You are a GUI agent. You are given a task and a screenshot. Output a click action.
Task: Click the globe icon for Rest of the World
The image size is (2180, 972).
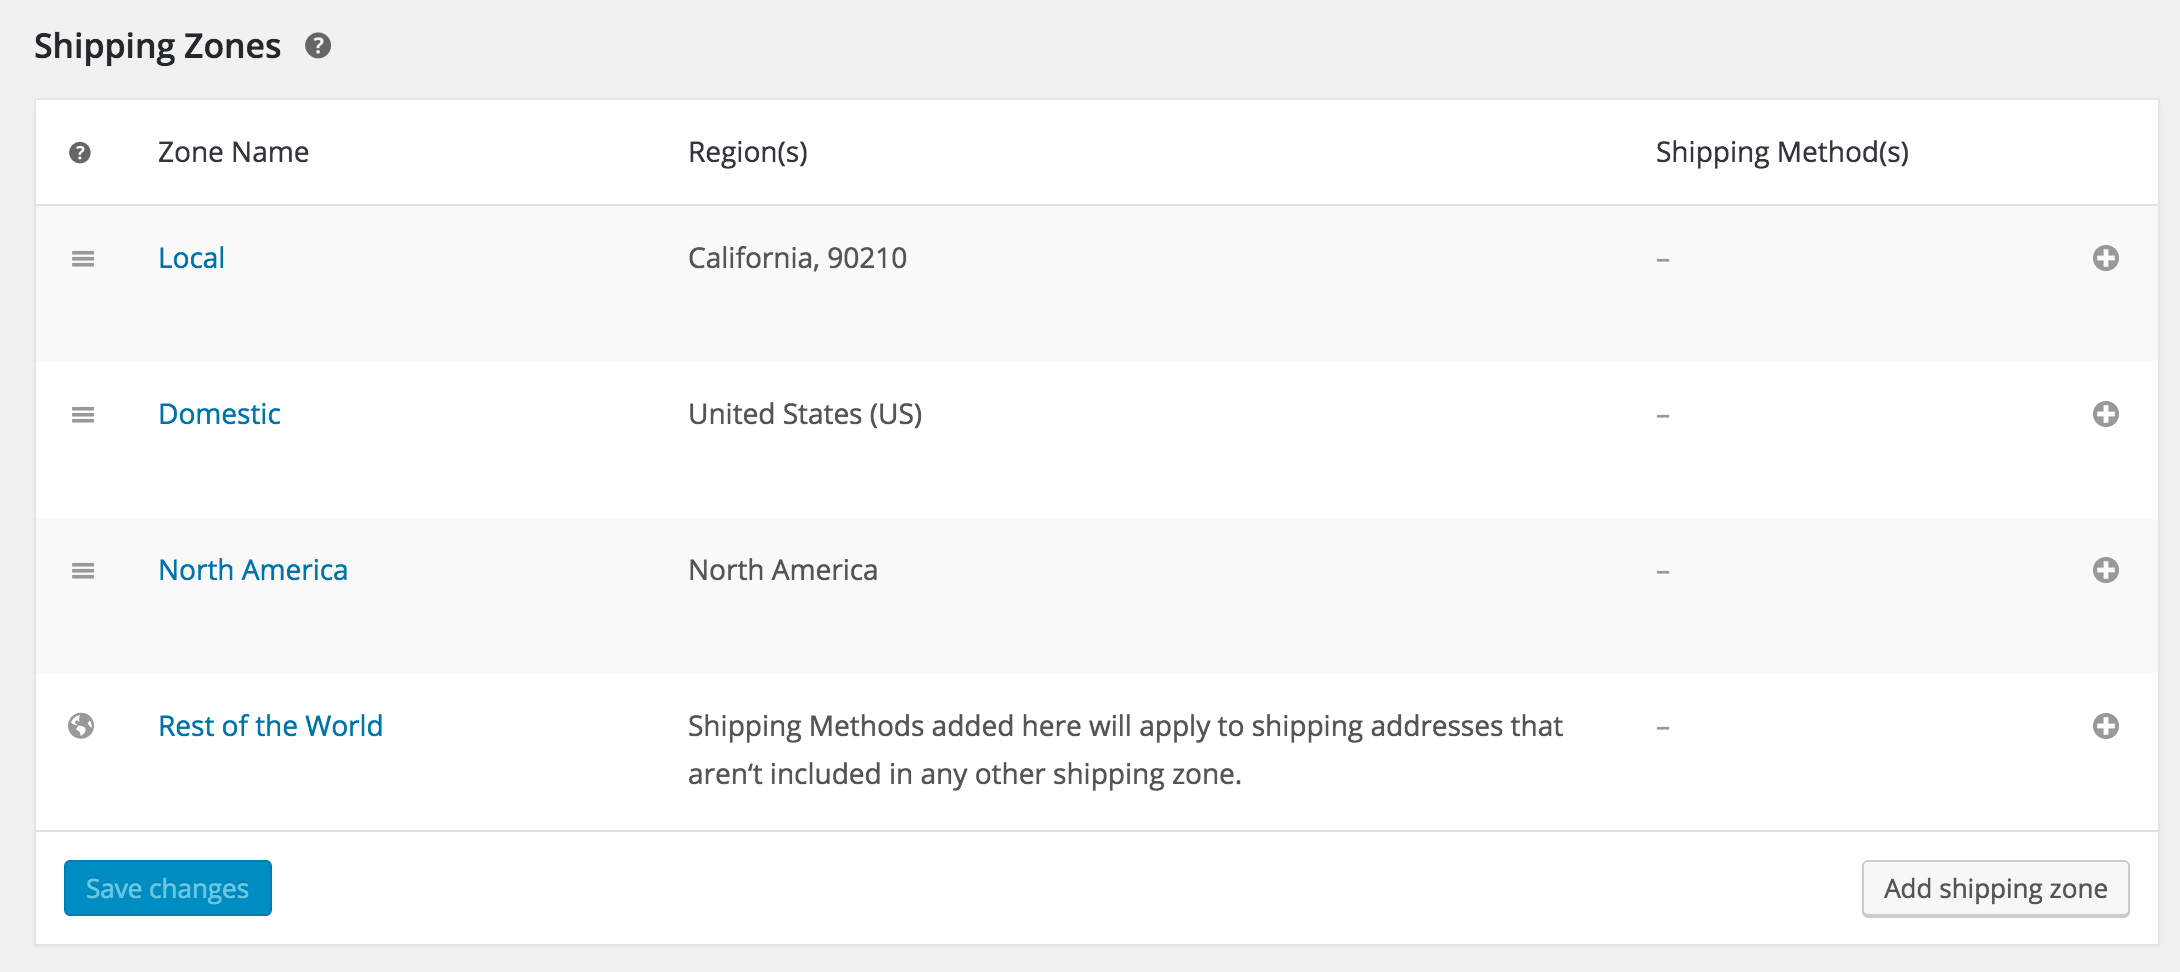81,726
